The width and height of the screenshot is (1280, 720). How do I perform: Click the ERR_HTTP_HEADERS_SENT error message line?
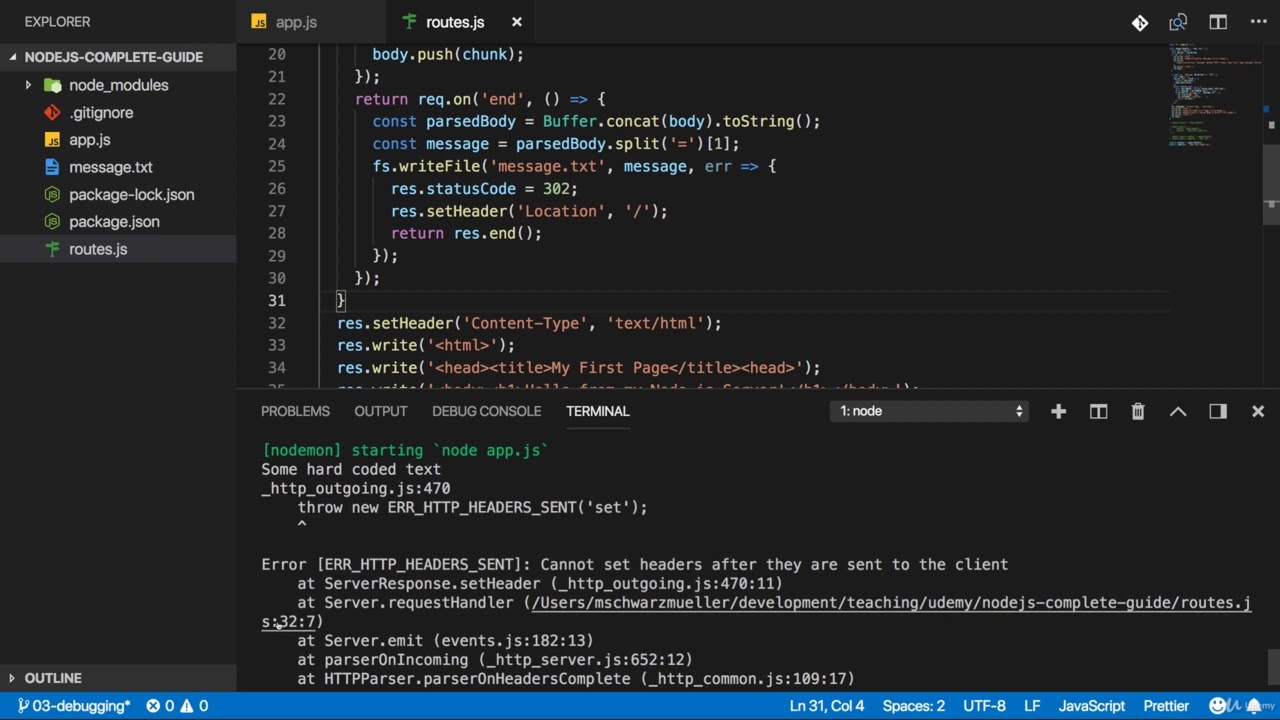point(635,564)
